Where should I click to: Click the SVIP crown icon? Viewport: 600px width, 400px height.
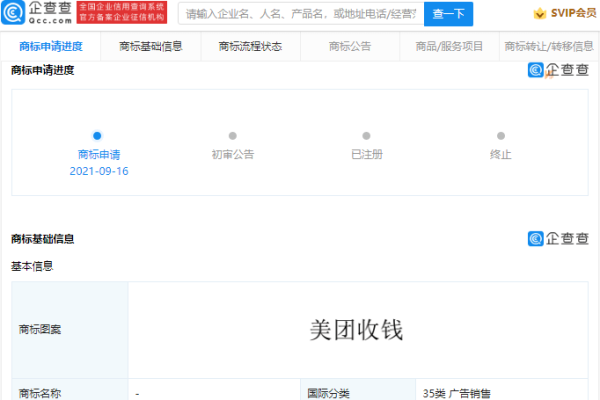click(540, 13)
